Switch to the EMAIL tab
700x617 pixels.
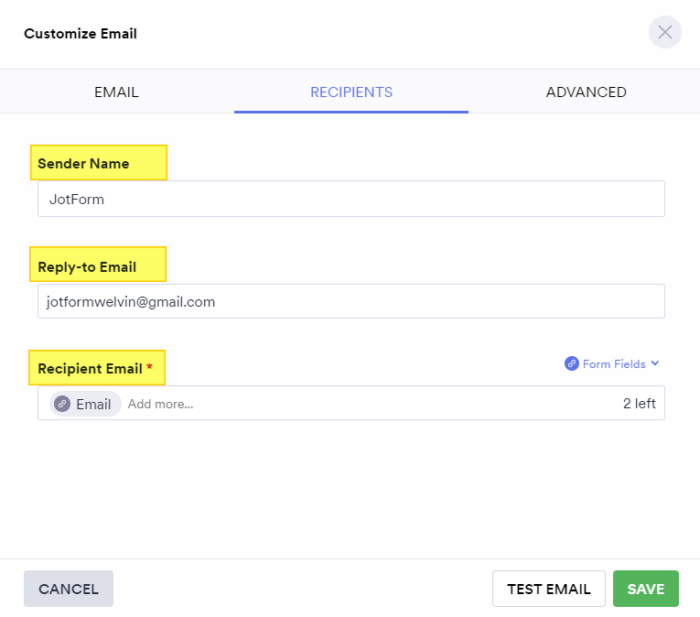click(x=116, y=92)
